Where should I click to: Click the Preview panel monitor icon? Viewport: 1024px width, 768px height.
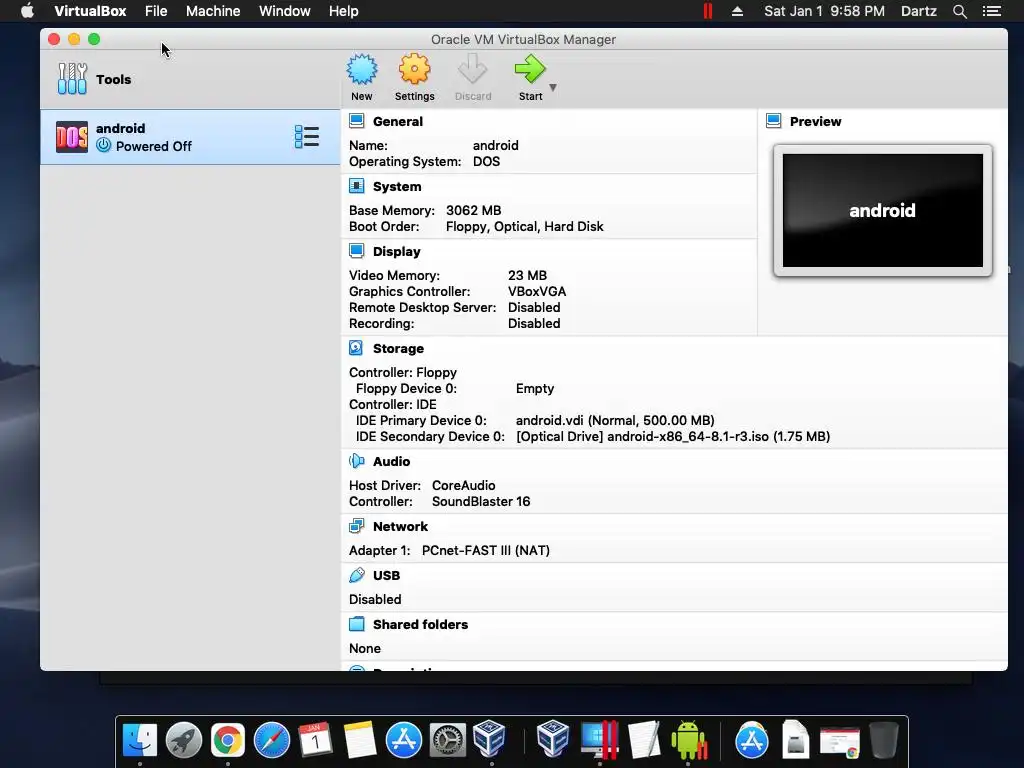[x=774, y=121]
